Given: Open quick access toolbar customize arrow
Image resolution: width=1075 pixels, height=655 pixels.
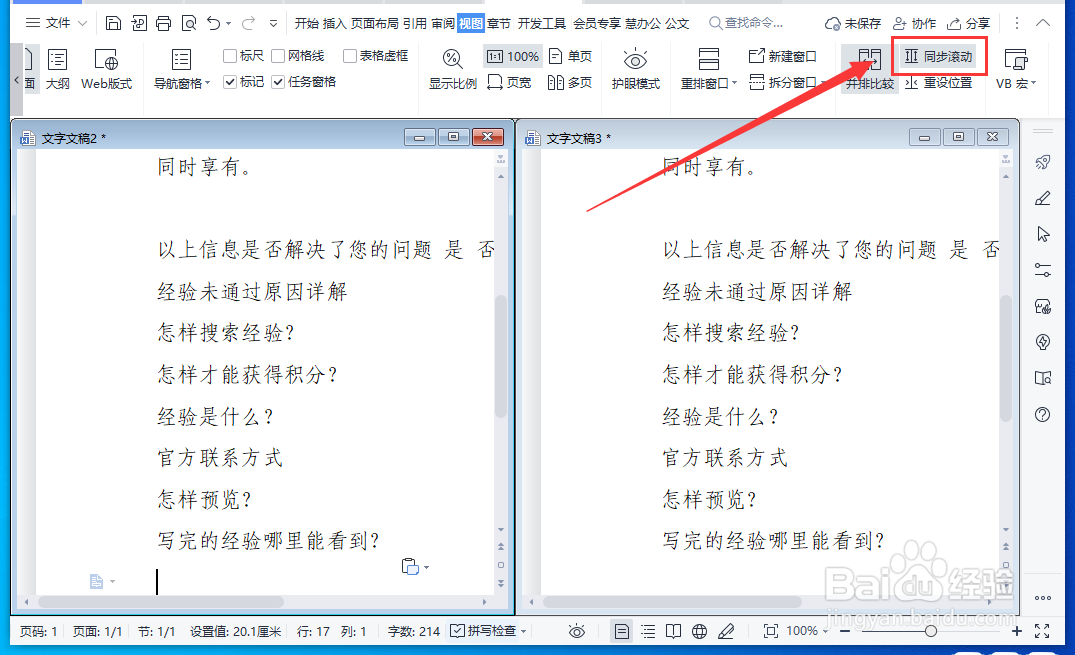Looking at the screenshot, I should click(x=274, y=23).
